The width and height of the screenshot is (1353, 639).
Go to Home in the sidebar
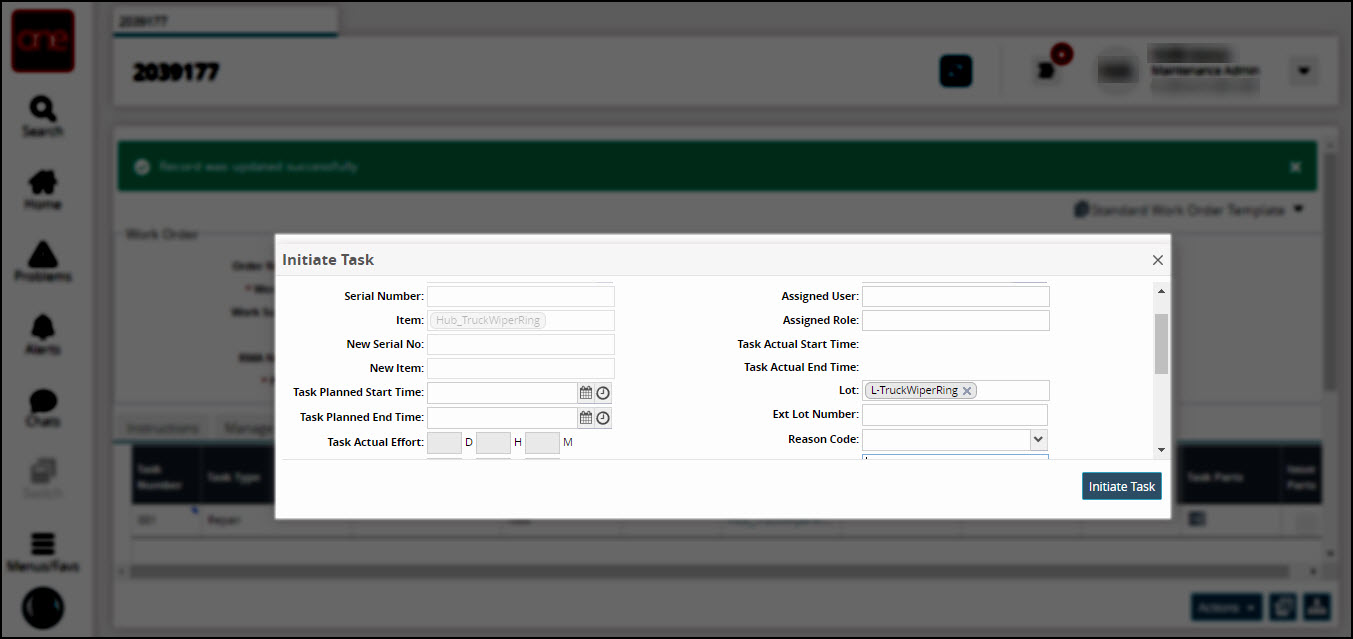click(x=43, y=189)
